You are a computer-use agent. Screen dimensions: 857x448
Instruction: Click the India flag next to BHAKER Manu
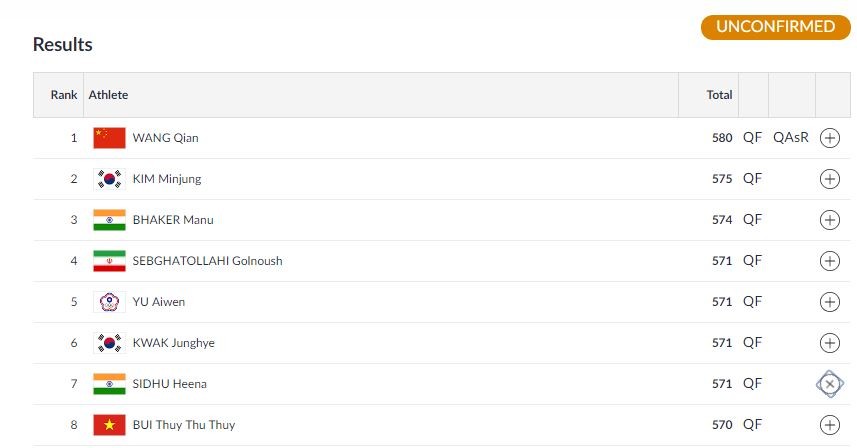[109, 220]
